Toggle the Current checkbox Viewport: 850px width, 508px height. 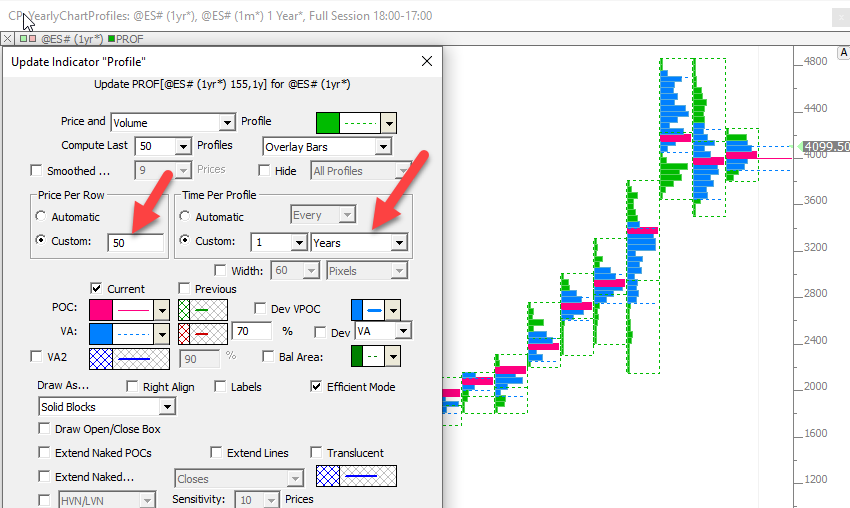(x=96, y=288)
